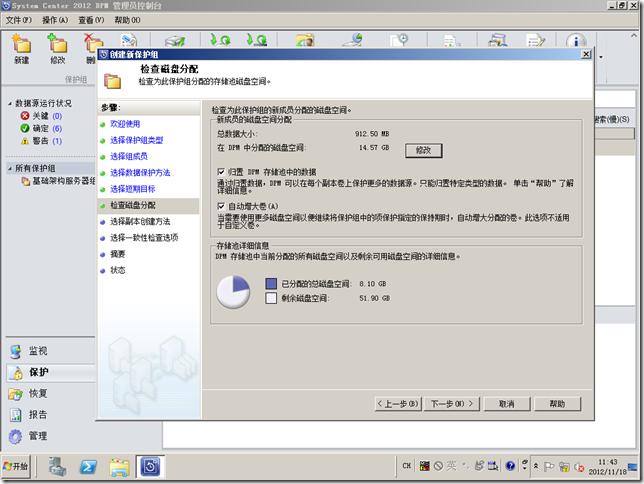Click the 下一步(N) next button
The height and width of the screenshot is (484, 644).
(x=452, y=404)
